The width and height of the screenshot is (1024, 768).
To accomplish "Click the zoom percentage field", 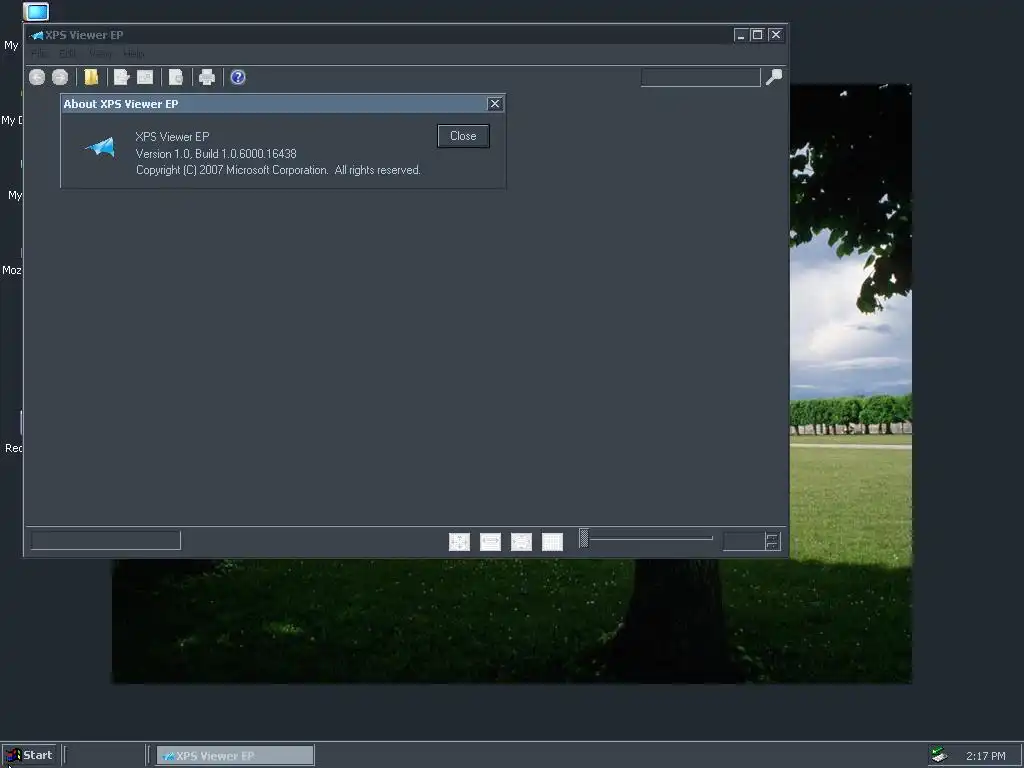I will click(x=744, y=541).
